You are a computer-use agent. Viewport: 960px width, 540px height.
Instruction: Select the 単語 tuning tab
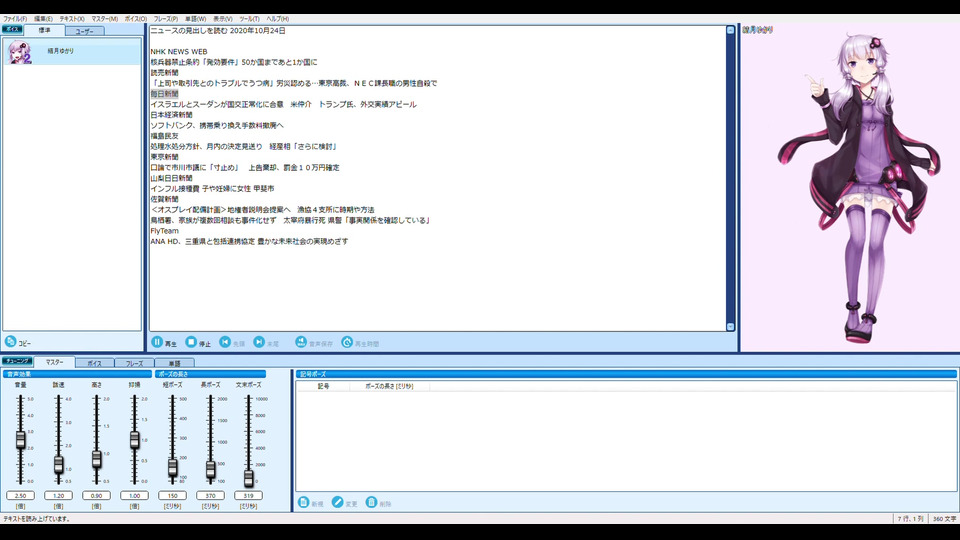[x=174, y=363]
